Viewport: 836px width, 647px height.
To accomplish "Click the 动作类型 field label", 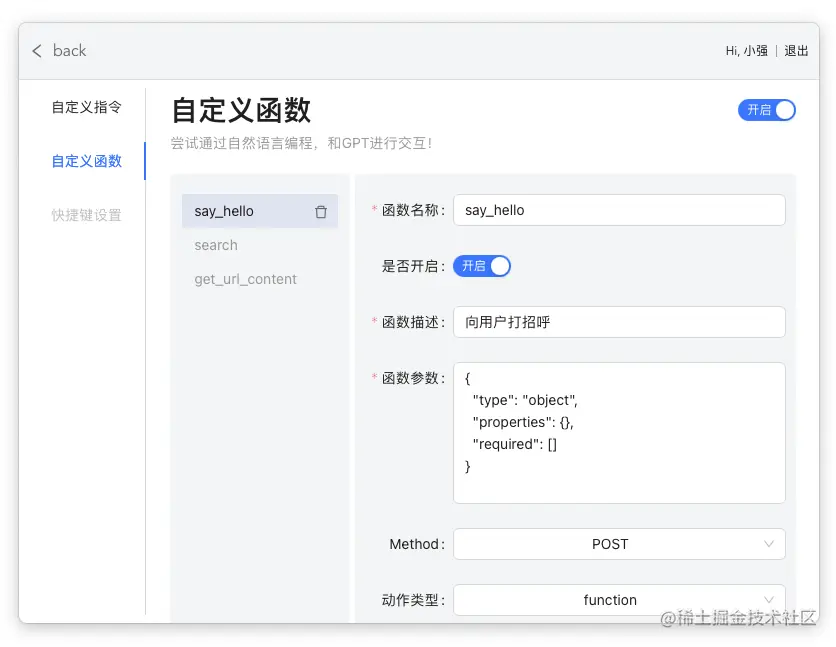I will click(x=413, y=600).
